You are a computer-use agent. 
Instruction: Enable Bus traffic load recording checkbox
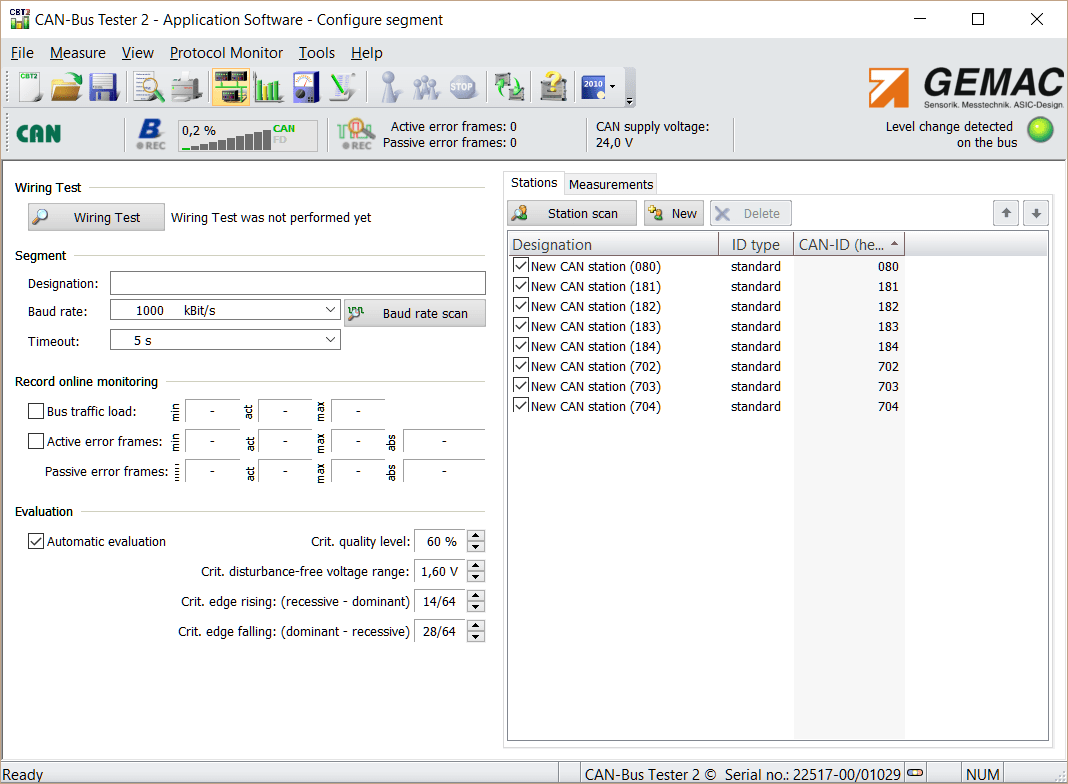[36, 411]
